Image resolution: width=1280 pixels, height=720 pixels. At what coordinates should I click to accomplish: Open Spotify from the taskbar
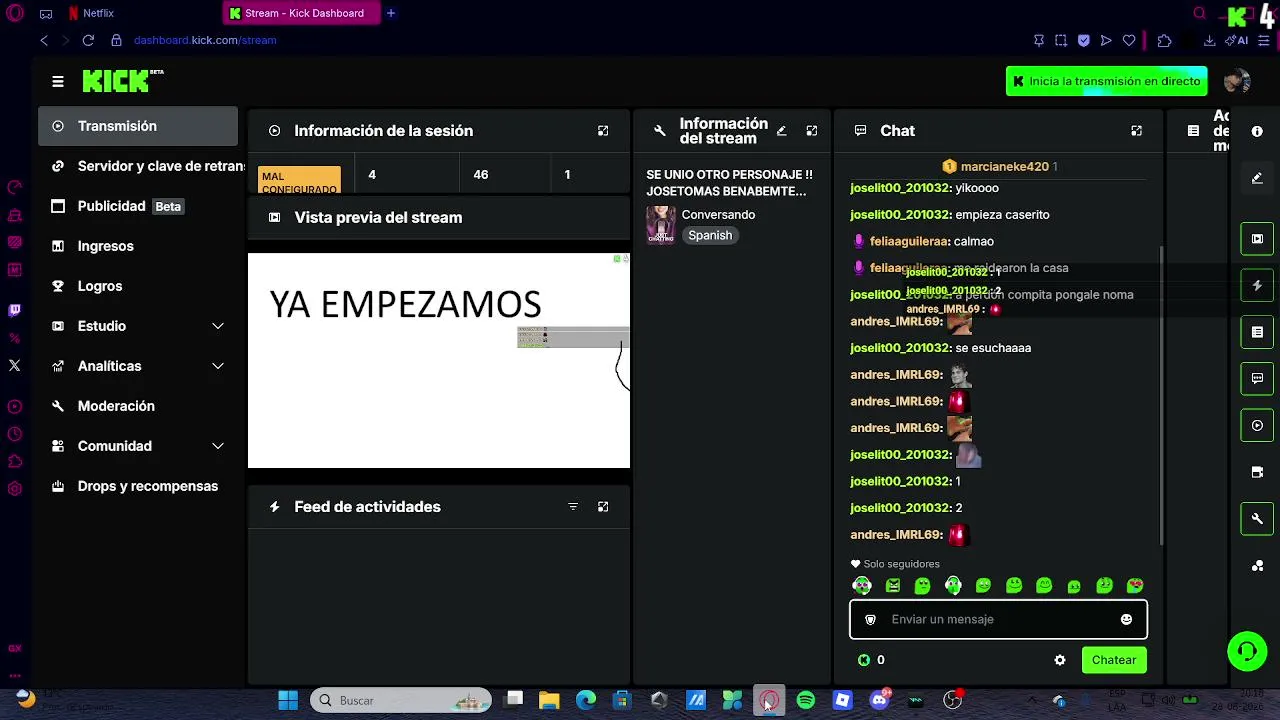tap(805, 700)
